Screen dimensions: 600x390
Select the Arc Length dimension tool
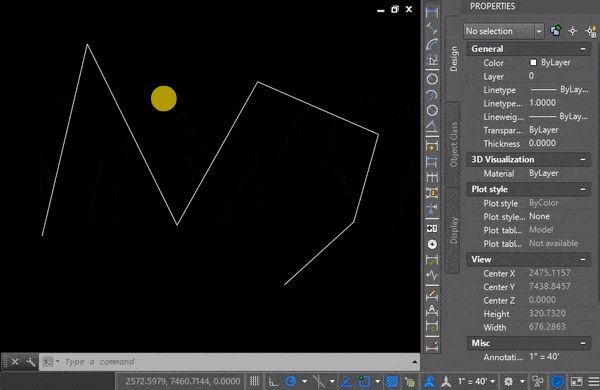click(x=432, y=44)
